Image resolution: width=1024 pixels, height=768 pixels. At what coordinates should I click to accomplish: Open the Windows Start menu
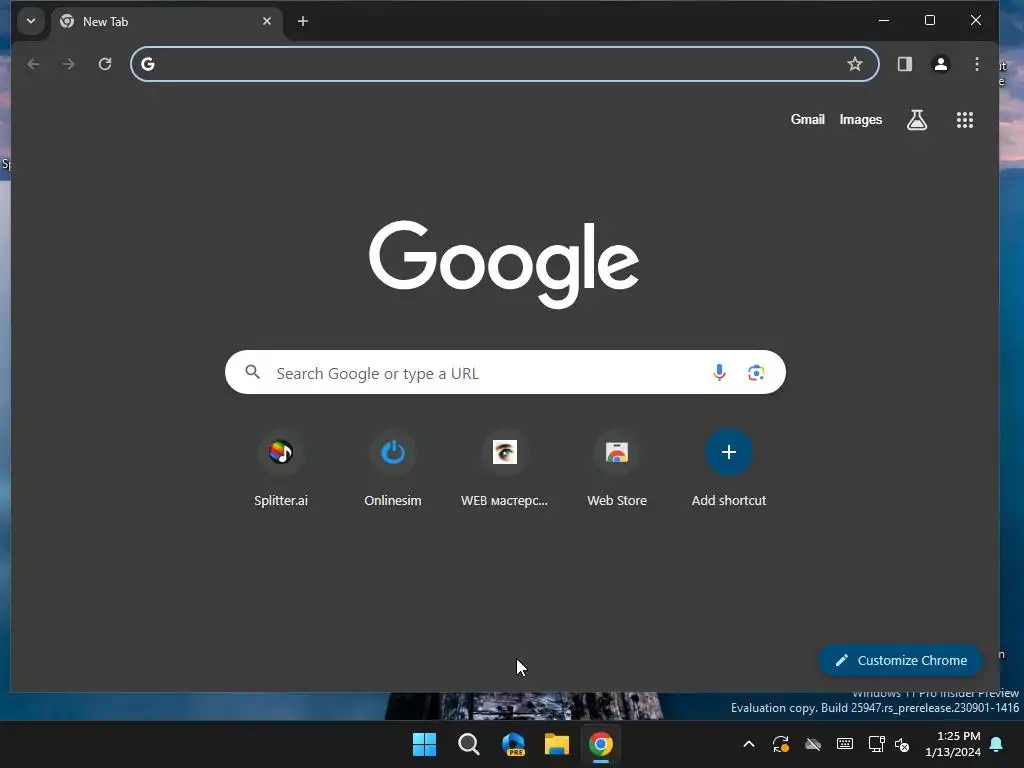[x=424, y=744]
